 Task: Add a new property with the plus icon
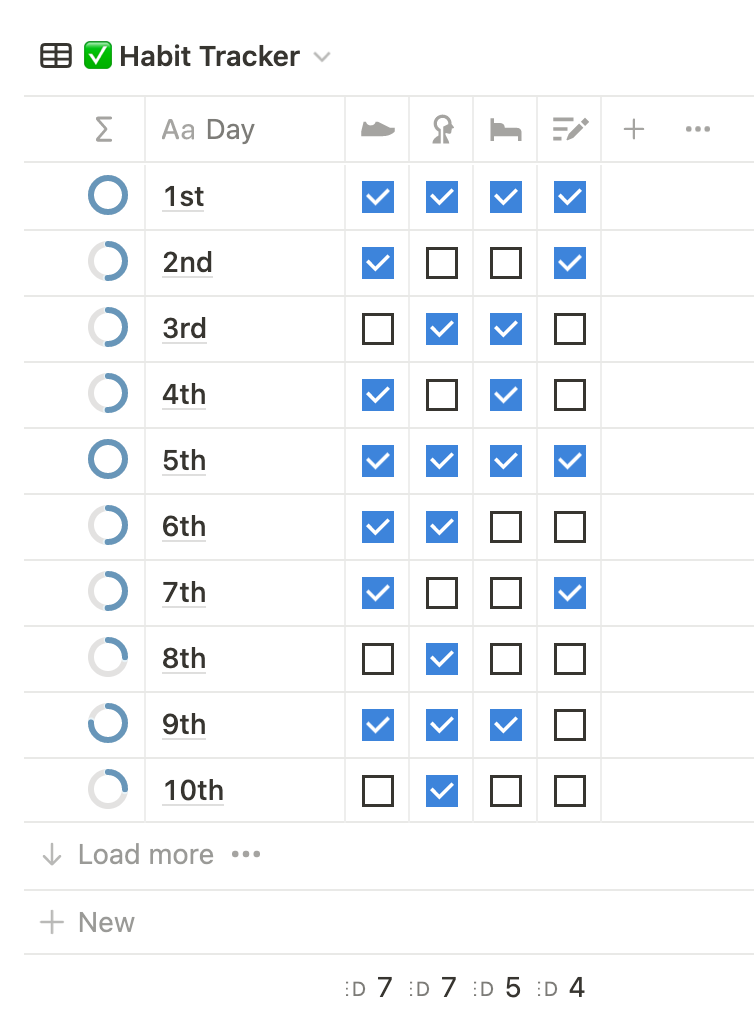click(633, 129)
